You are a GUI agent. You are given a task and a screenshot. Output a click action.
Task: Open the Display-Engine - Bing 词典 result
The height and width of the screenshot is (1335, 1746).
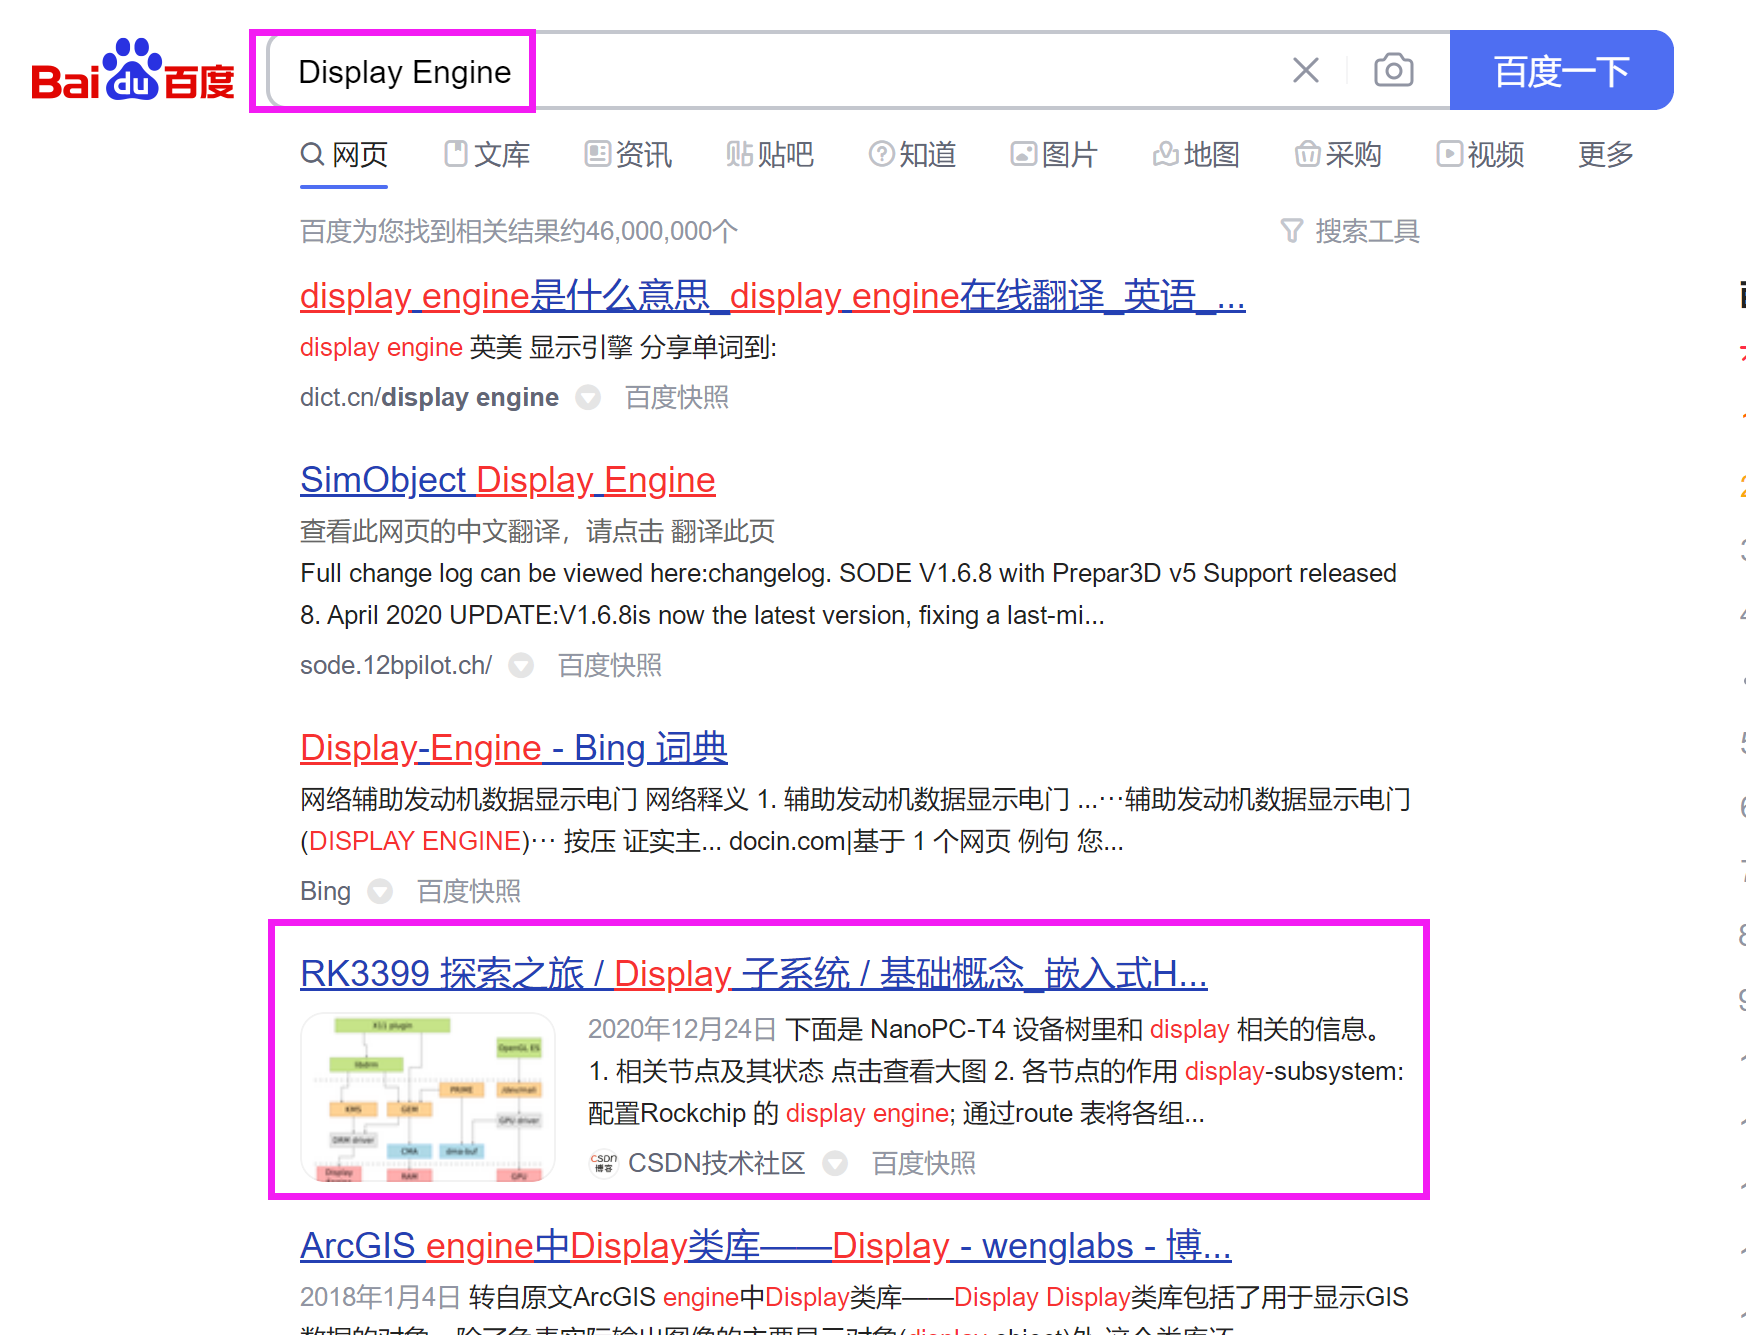tap(514, 748)
